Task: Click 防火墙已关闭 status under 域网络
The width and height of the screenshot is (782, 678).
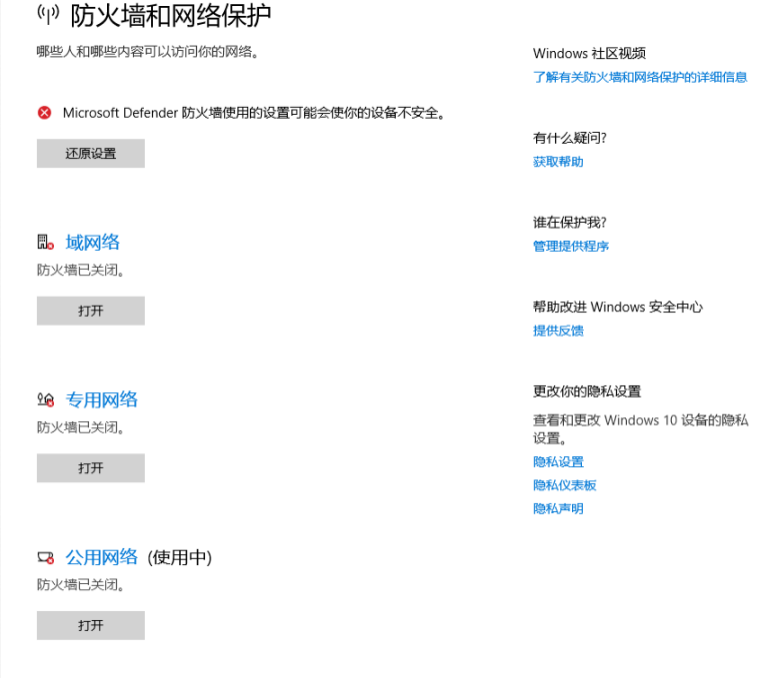Action: (x=80, y=270)
